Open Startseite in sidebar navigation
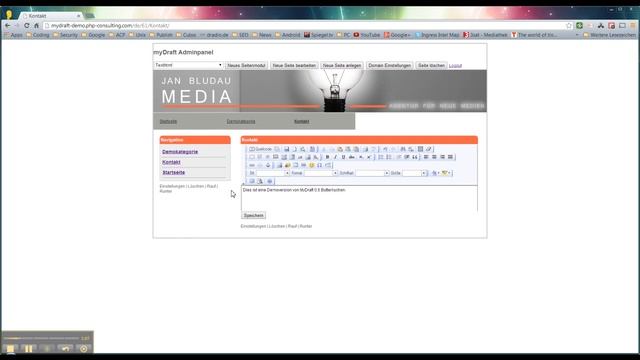This screenshot has width=640, height=360. [173, 172]
